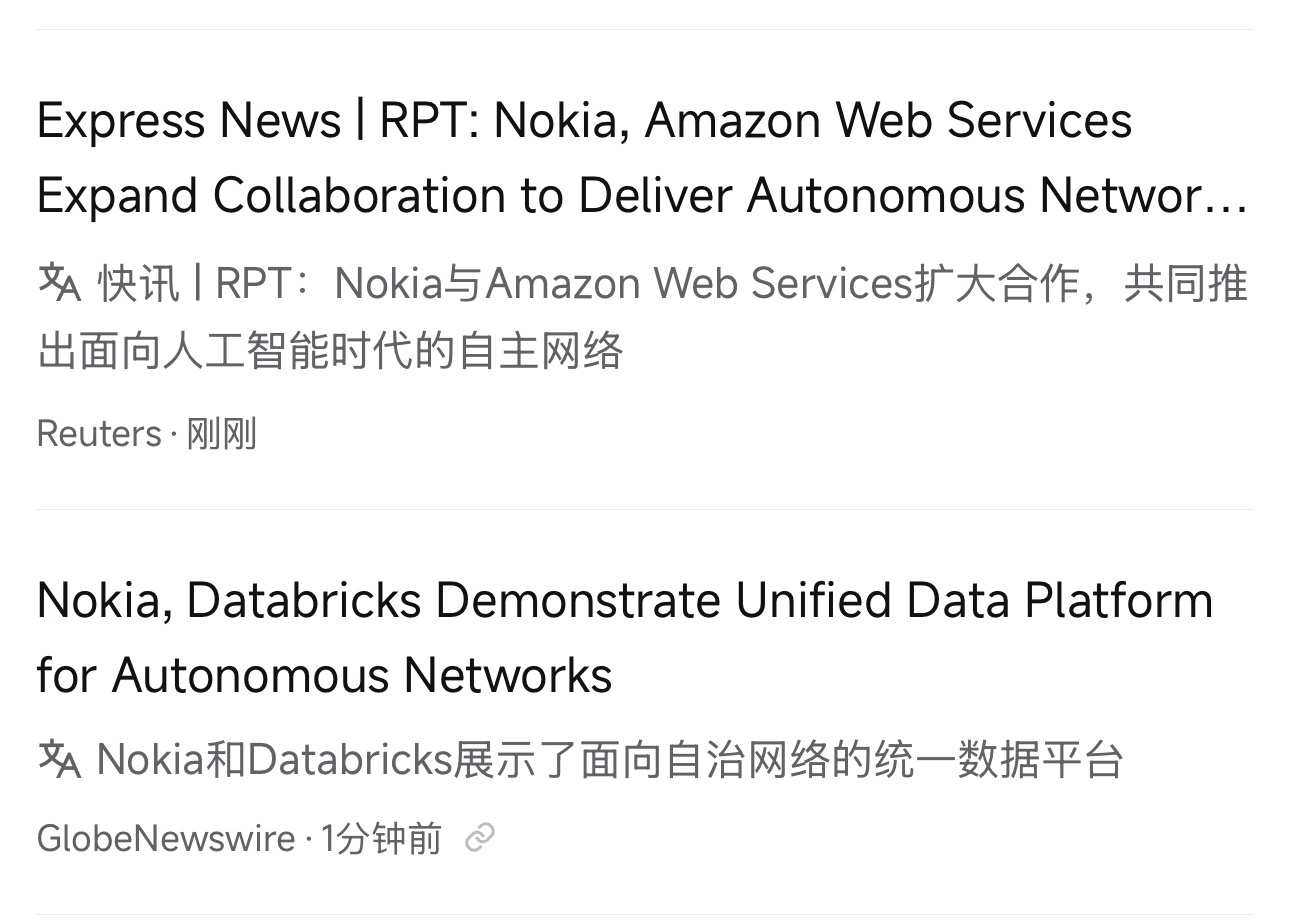Open the Nokia, Databricks Demonstrate headline

(x=625, y=637)
